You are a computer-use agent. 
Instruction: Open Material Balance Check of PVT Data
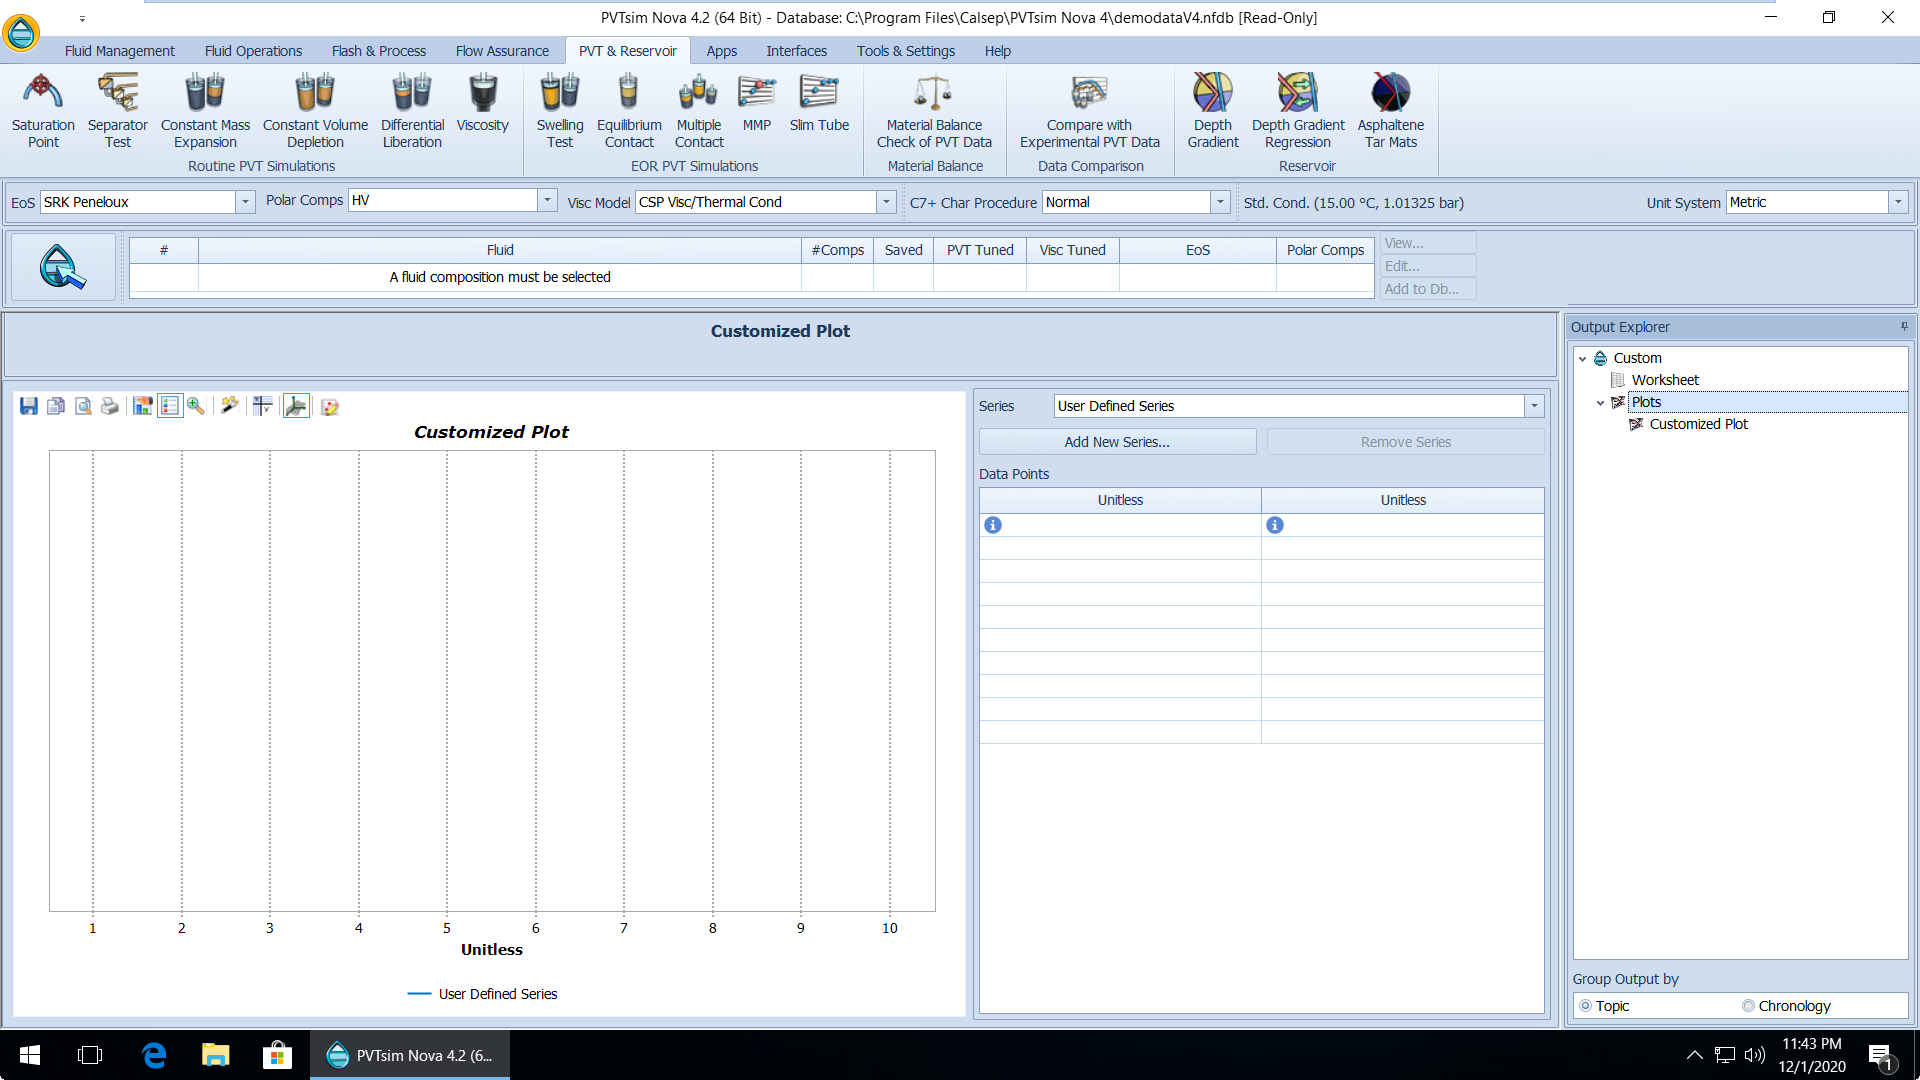934,110
